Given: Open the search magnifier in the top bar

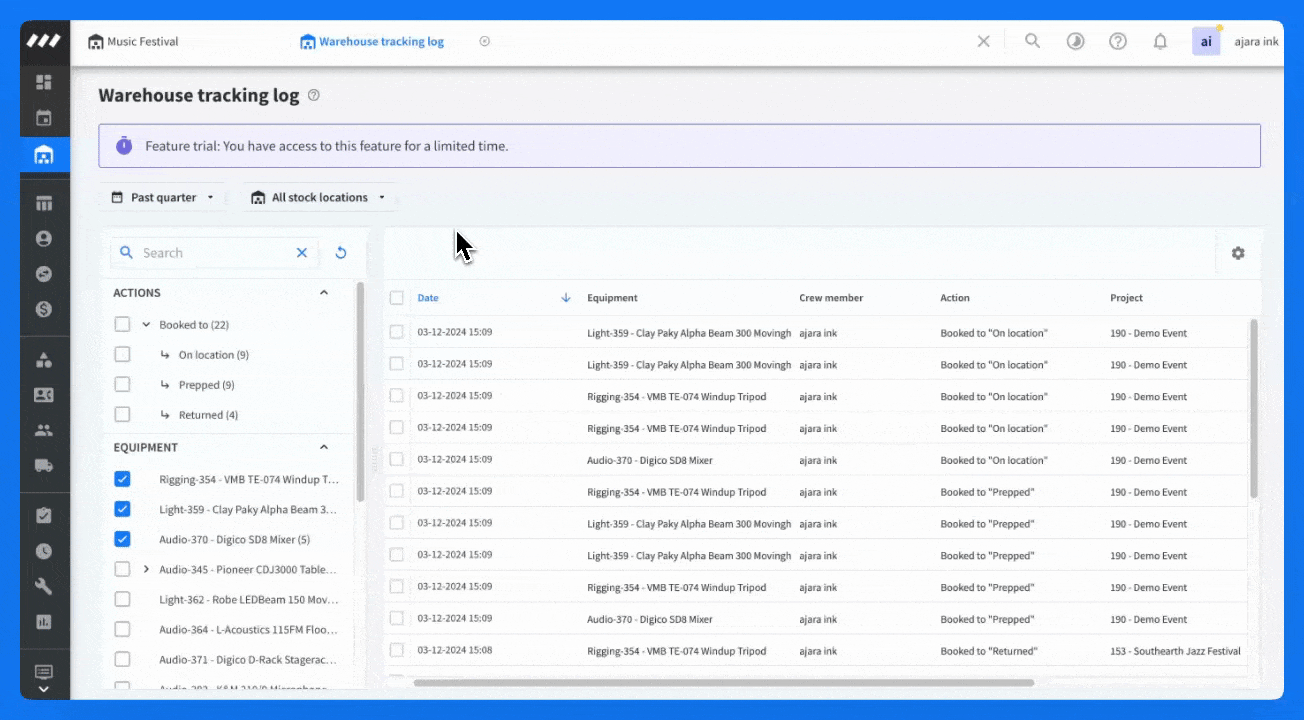Looking at the screenshot, I should click(x=1033, y=41).
